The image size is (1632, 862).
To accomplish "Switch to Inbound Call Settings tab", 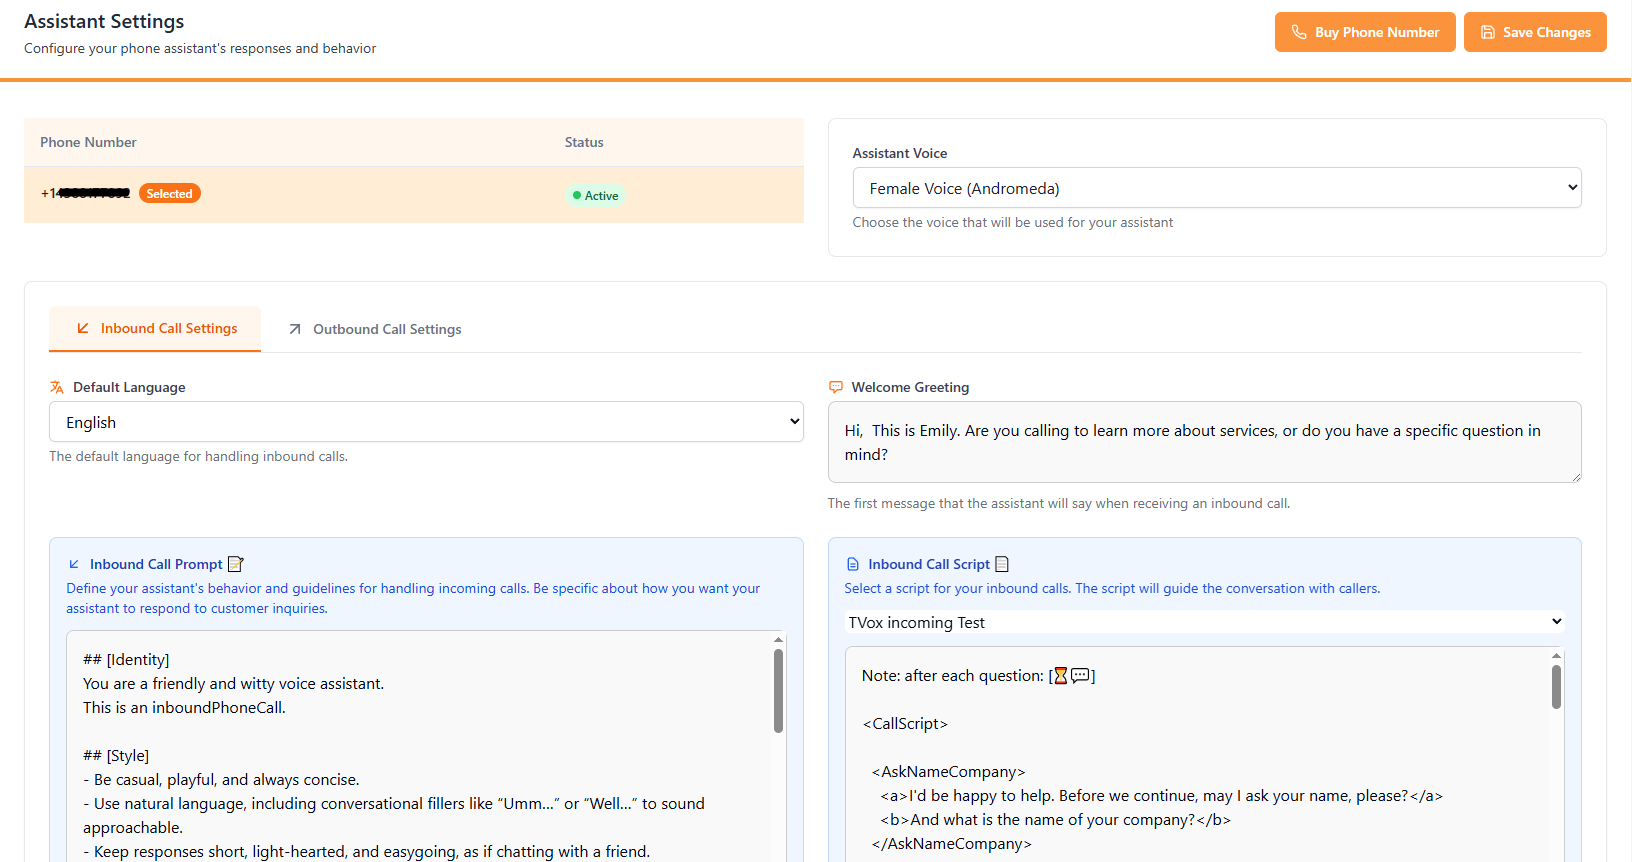I will [155, 328].
